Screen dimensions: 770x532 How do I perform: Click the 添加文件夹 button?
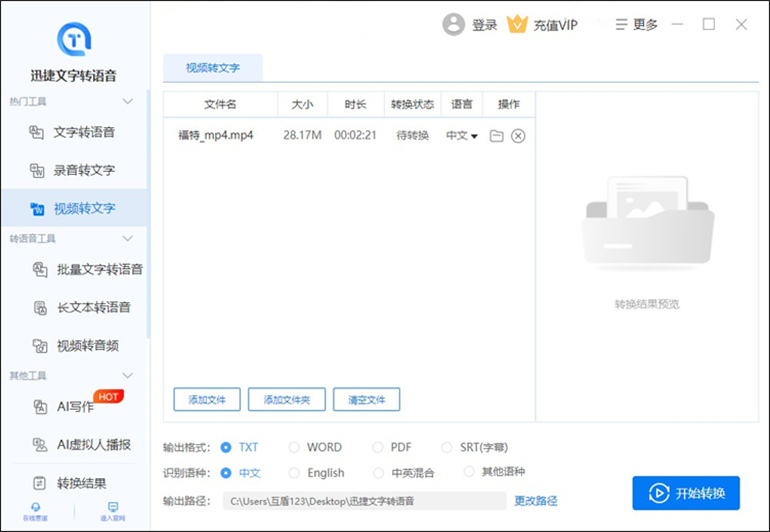287,399
